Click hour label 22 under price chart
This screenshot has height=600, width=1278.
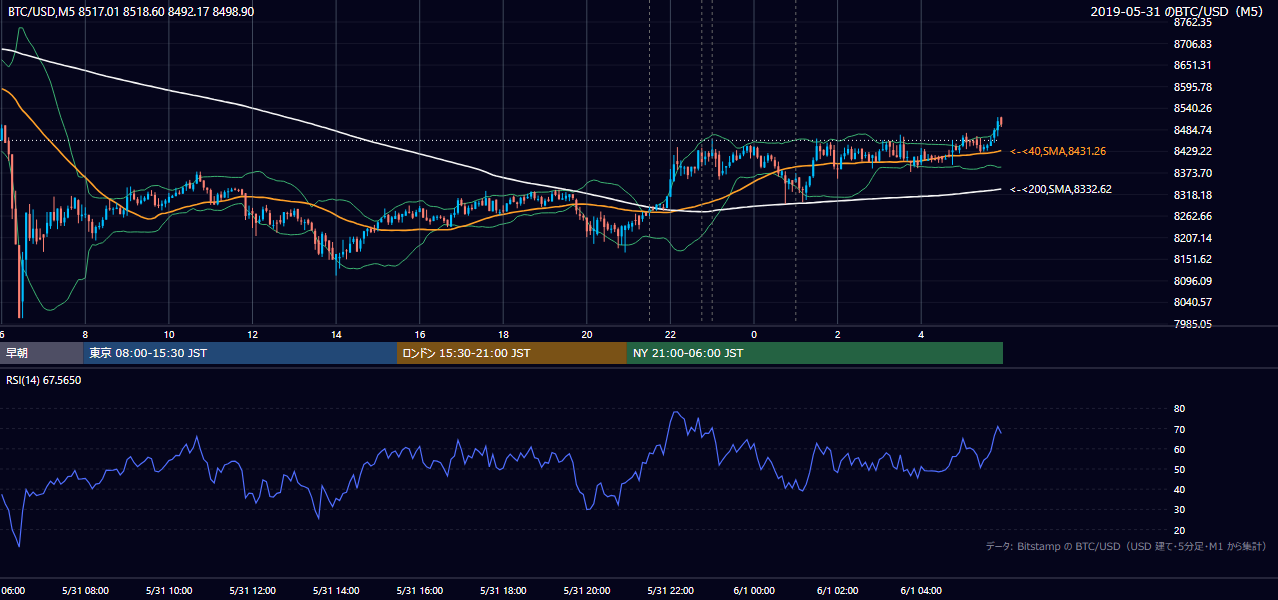click(x=670, y=334)
